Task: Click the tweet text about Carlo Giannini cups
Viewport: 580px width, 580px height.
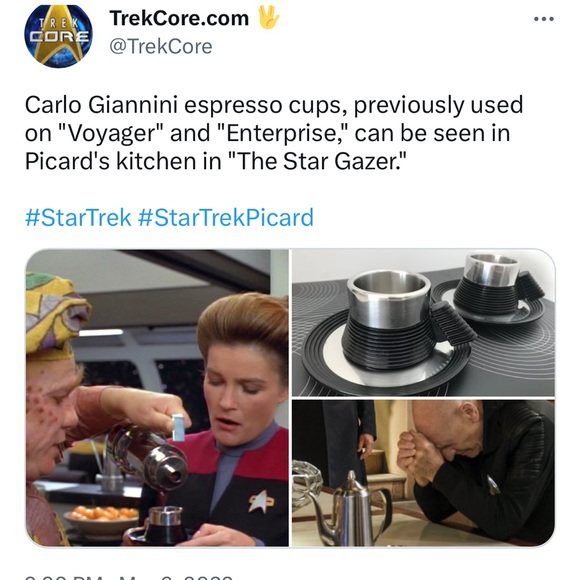Action: pyautogui.click(x=274, y=133)
